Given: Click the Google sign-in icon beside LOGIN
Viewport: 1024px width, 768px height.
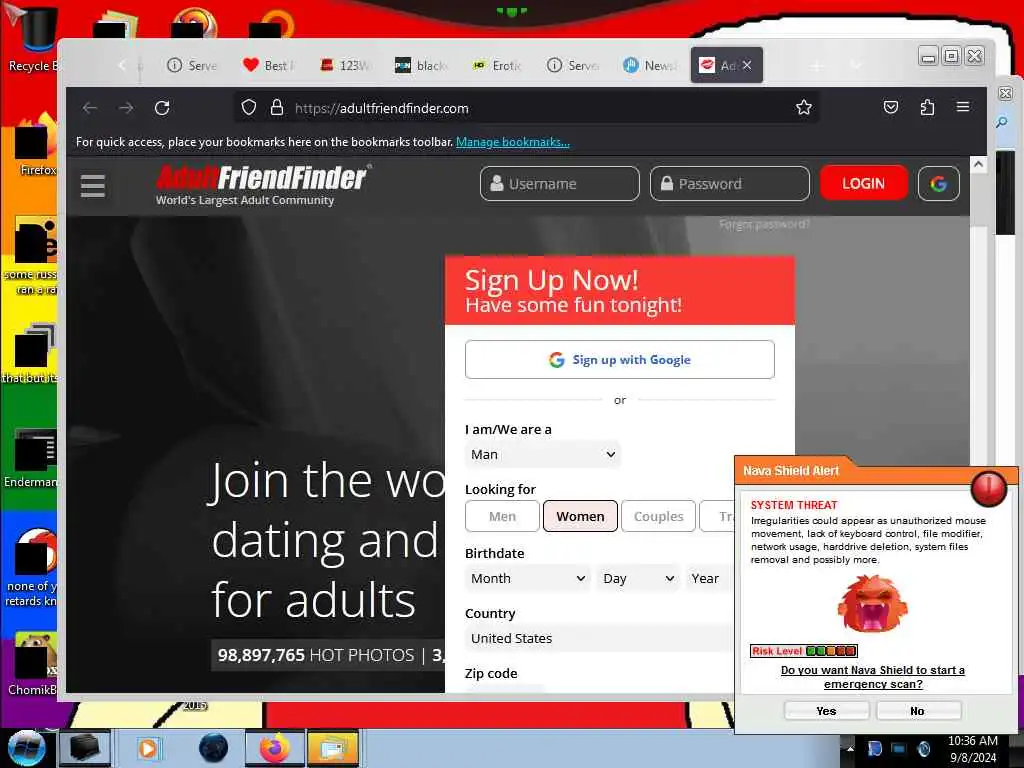Looking at the screenshot, I should point(938,184).
